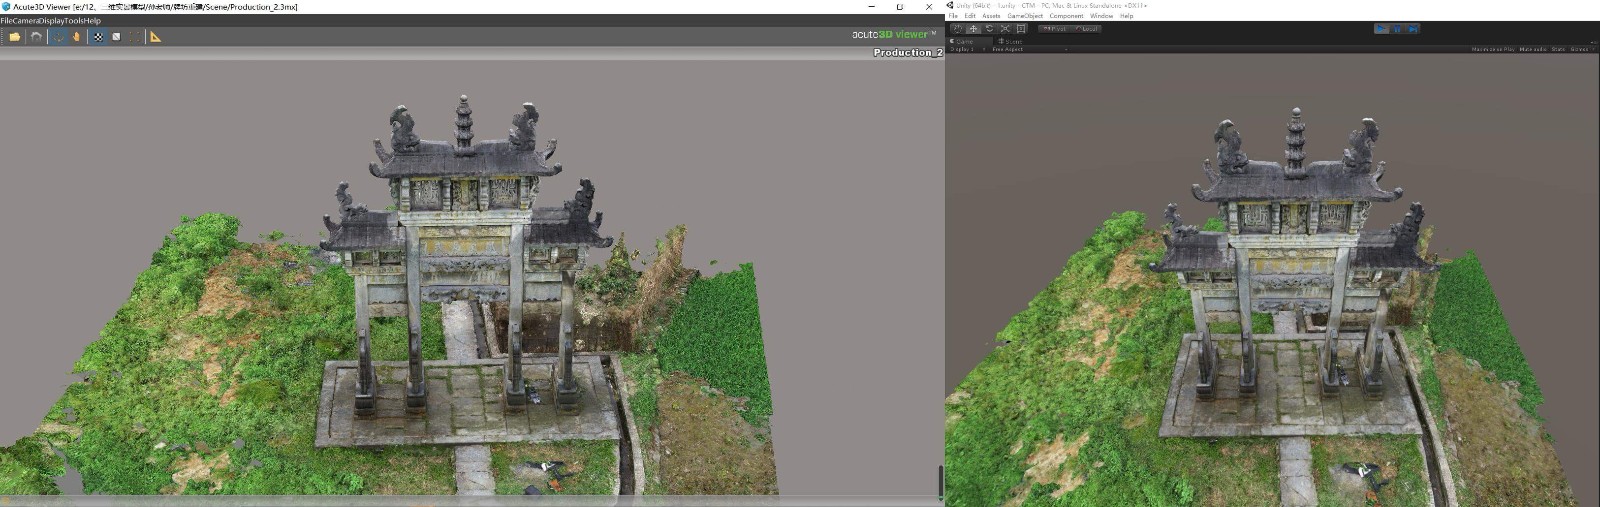
Task: Select the Unity Rect transform tool
Action: click(1020, 29)
